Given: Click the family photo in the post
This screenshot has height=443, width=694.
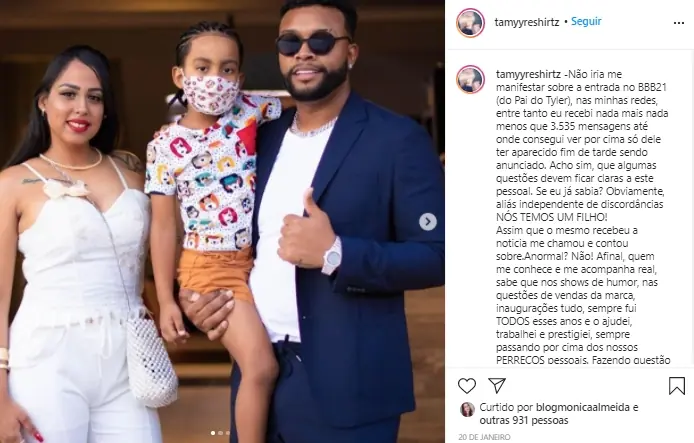Looking at the screenshot, I should [222, 221].
